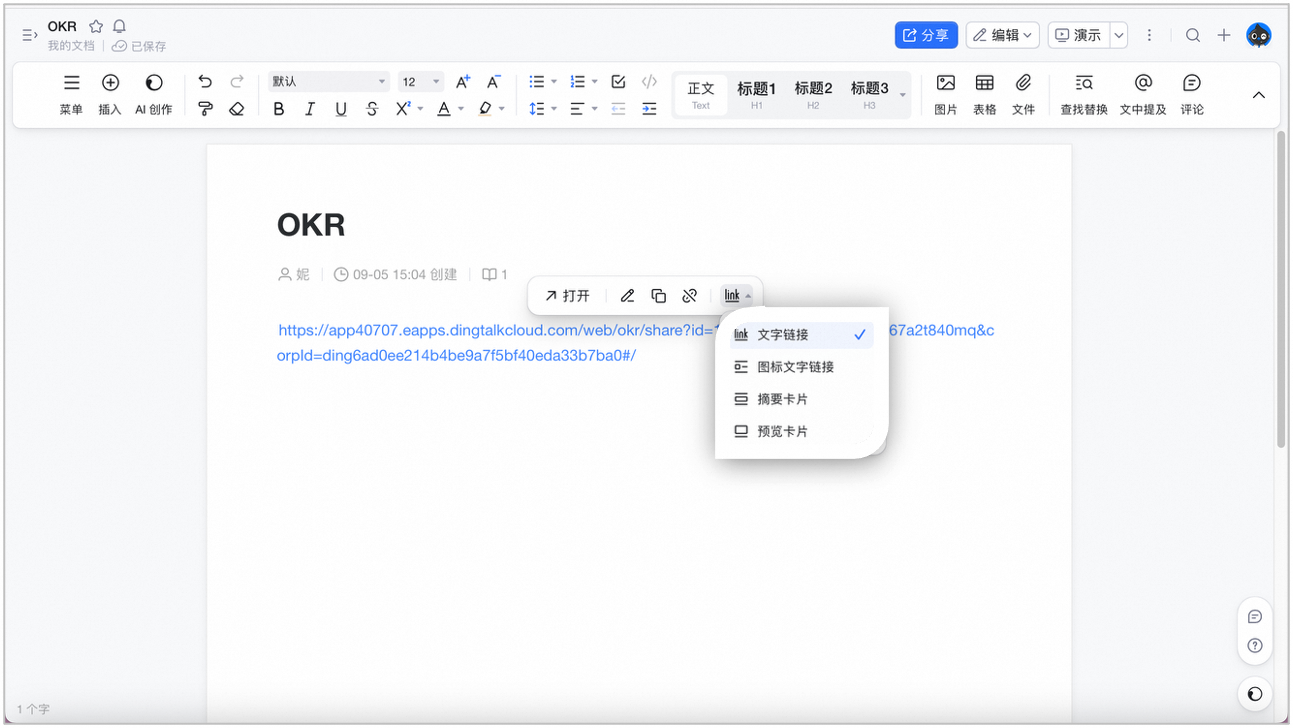Click the blue 分享 button

pos(926,35)
